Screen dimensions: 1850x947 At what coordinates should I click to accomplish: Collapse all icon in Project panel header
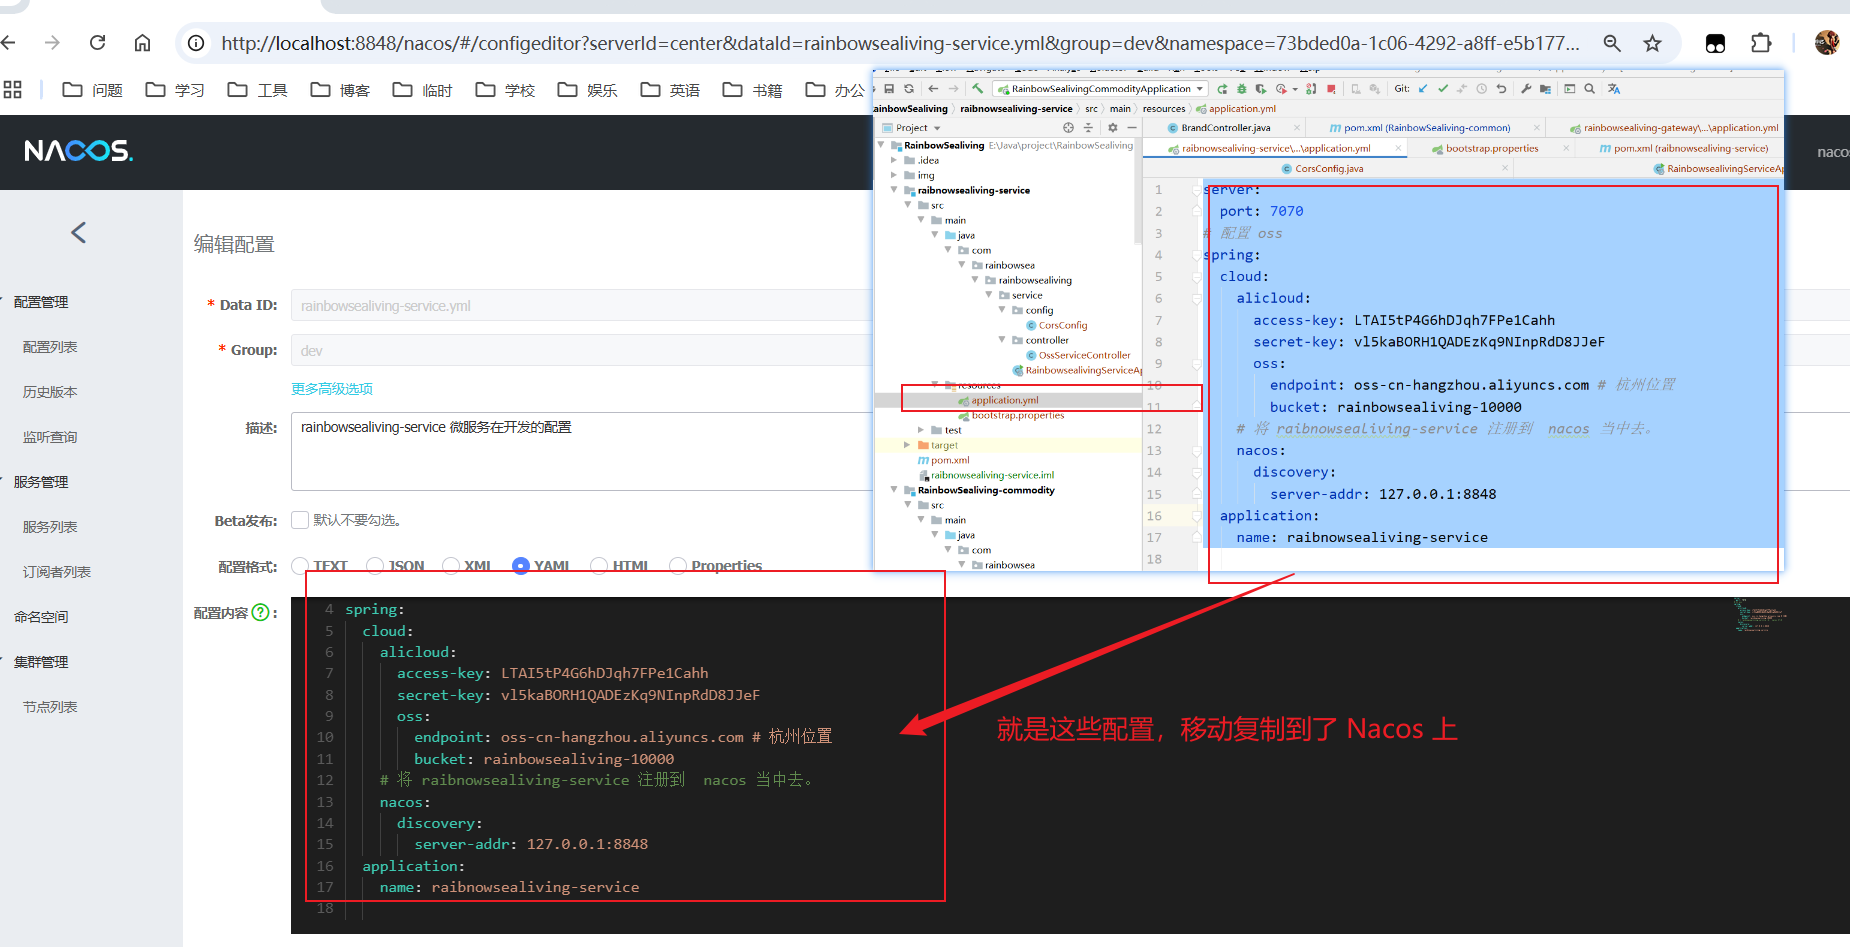1088,128
